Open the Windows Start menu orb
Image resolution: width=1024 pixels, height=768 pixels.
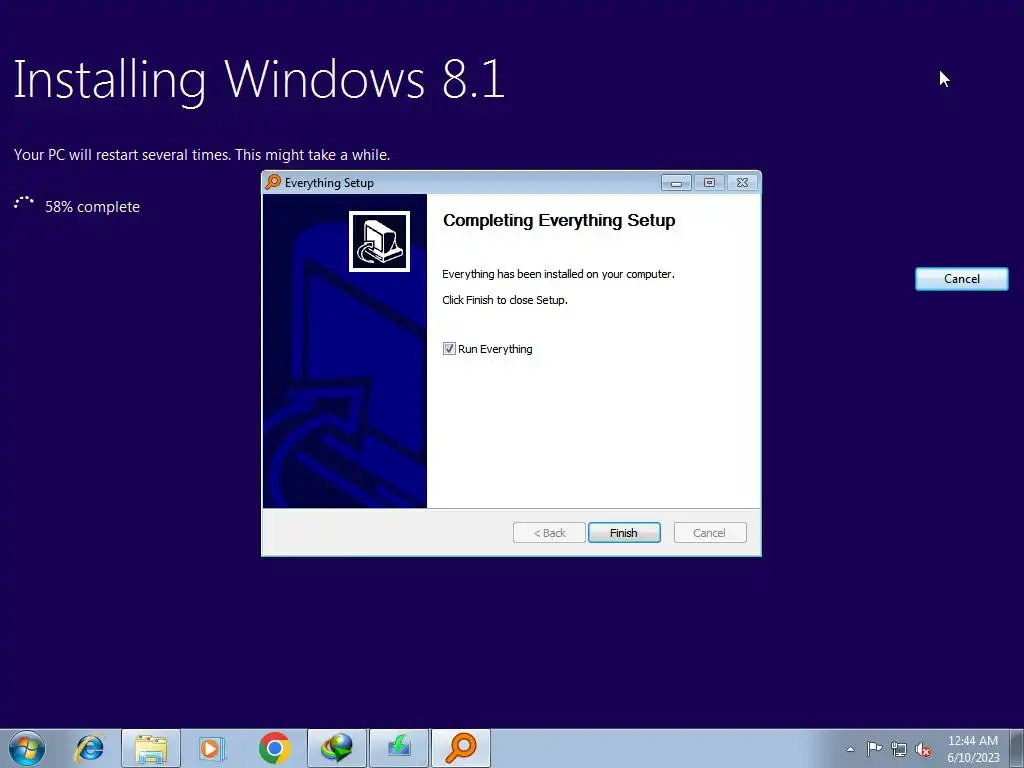pos(27,748)
